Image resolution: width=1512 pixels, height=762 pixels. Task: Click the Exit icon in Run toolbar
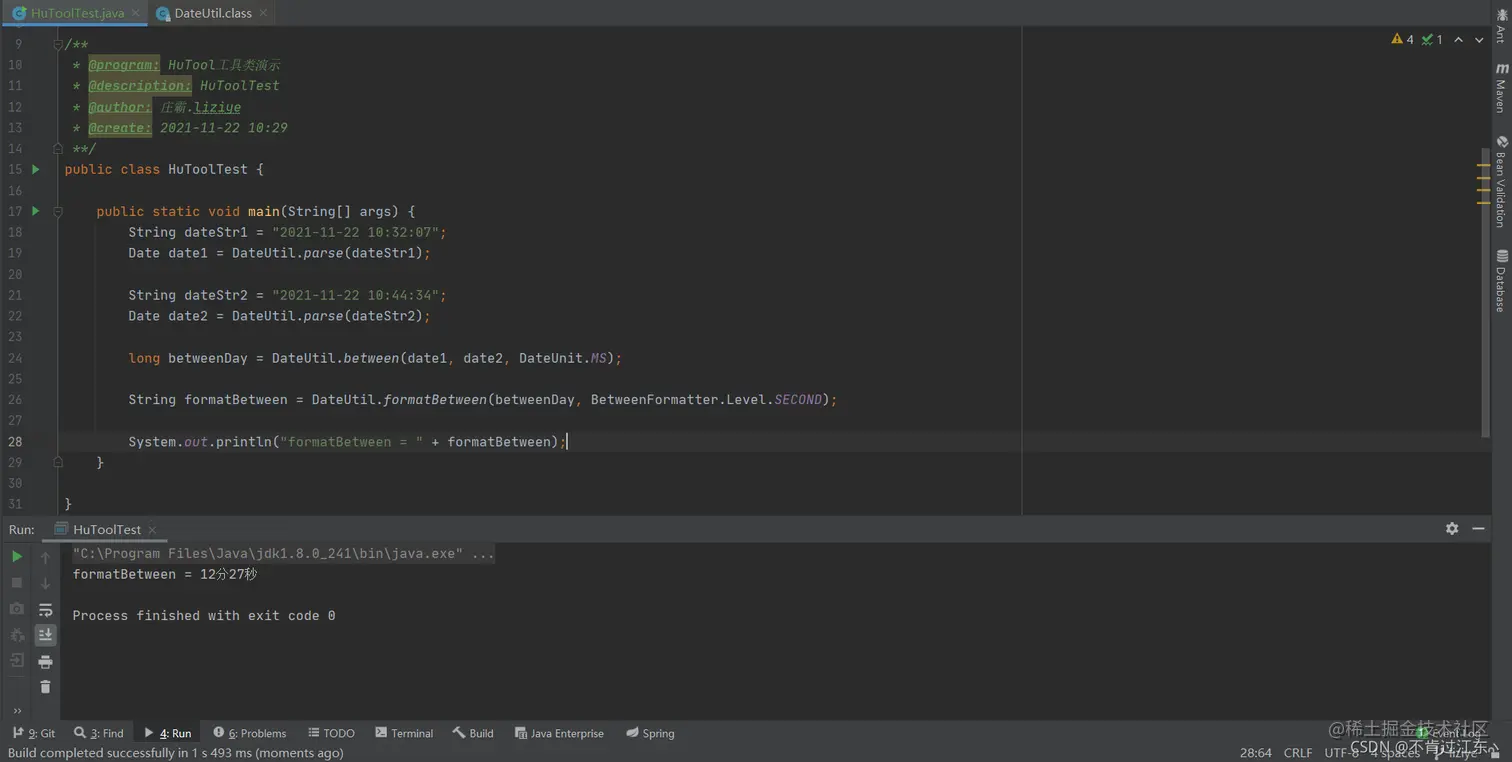[x=17, y=661]
